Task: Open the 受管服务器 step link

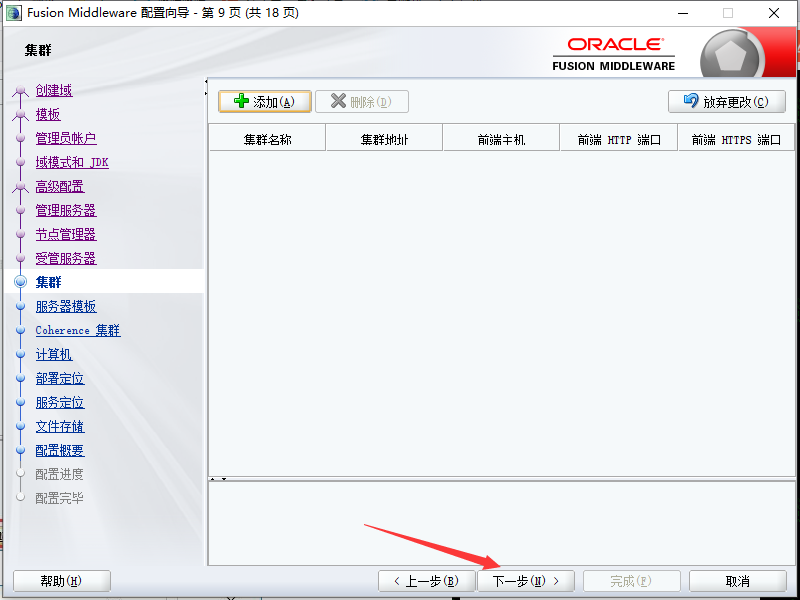Action: coord(66,258)
